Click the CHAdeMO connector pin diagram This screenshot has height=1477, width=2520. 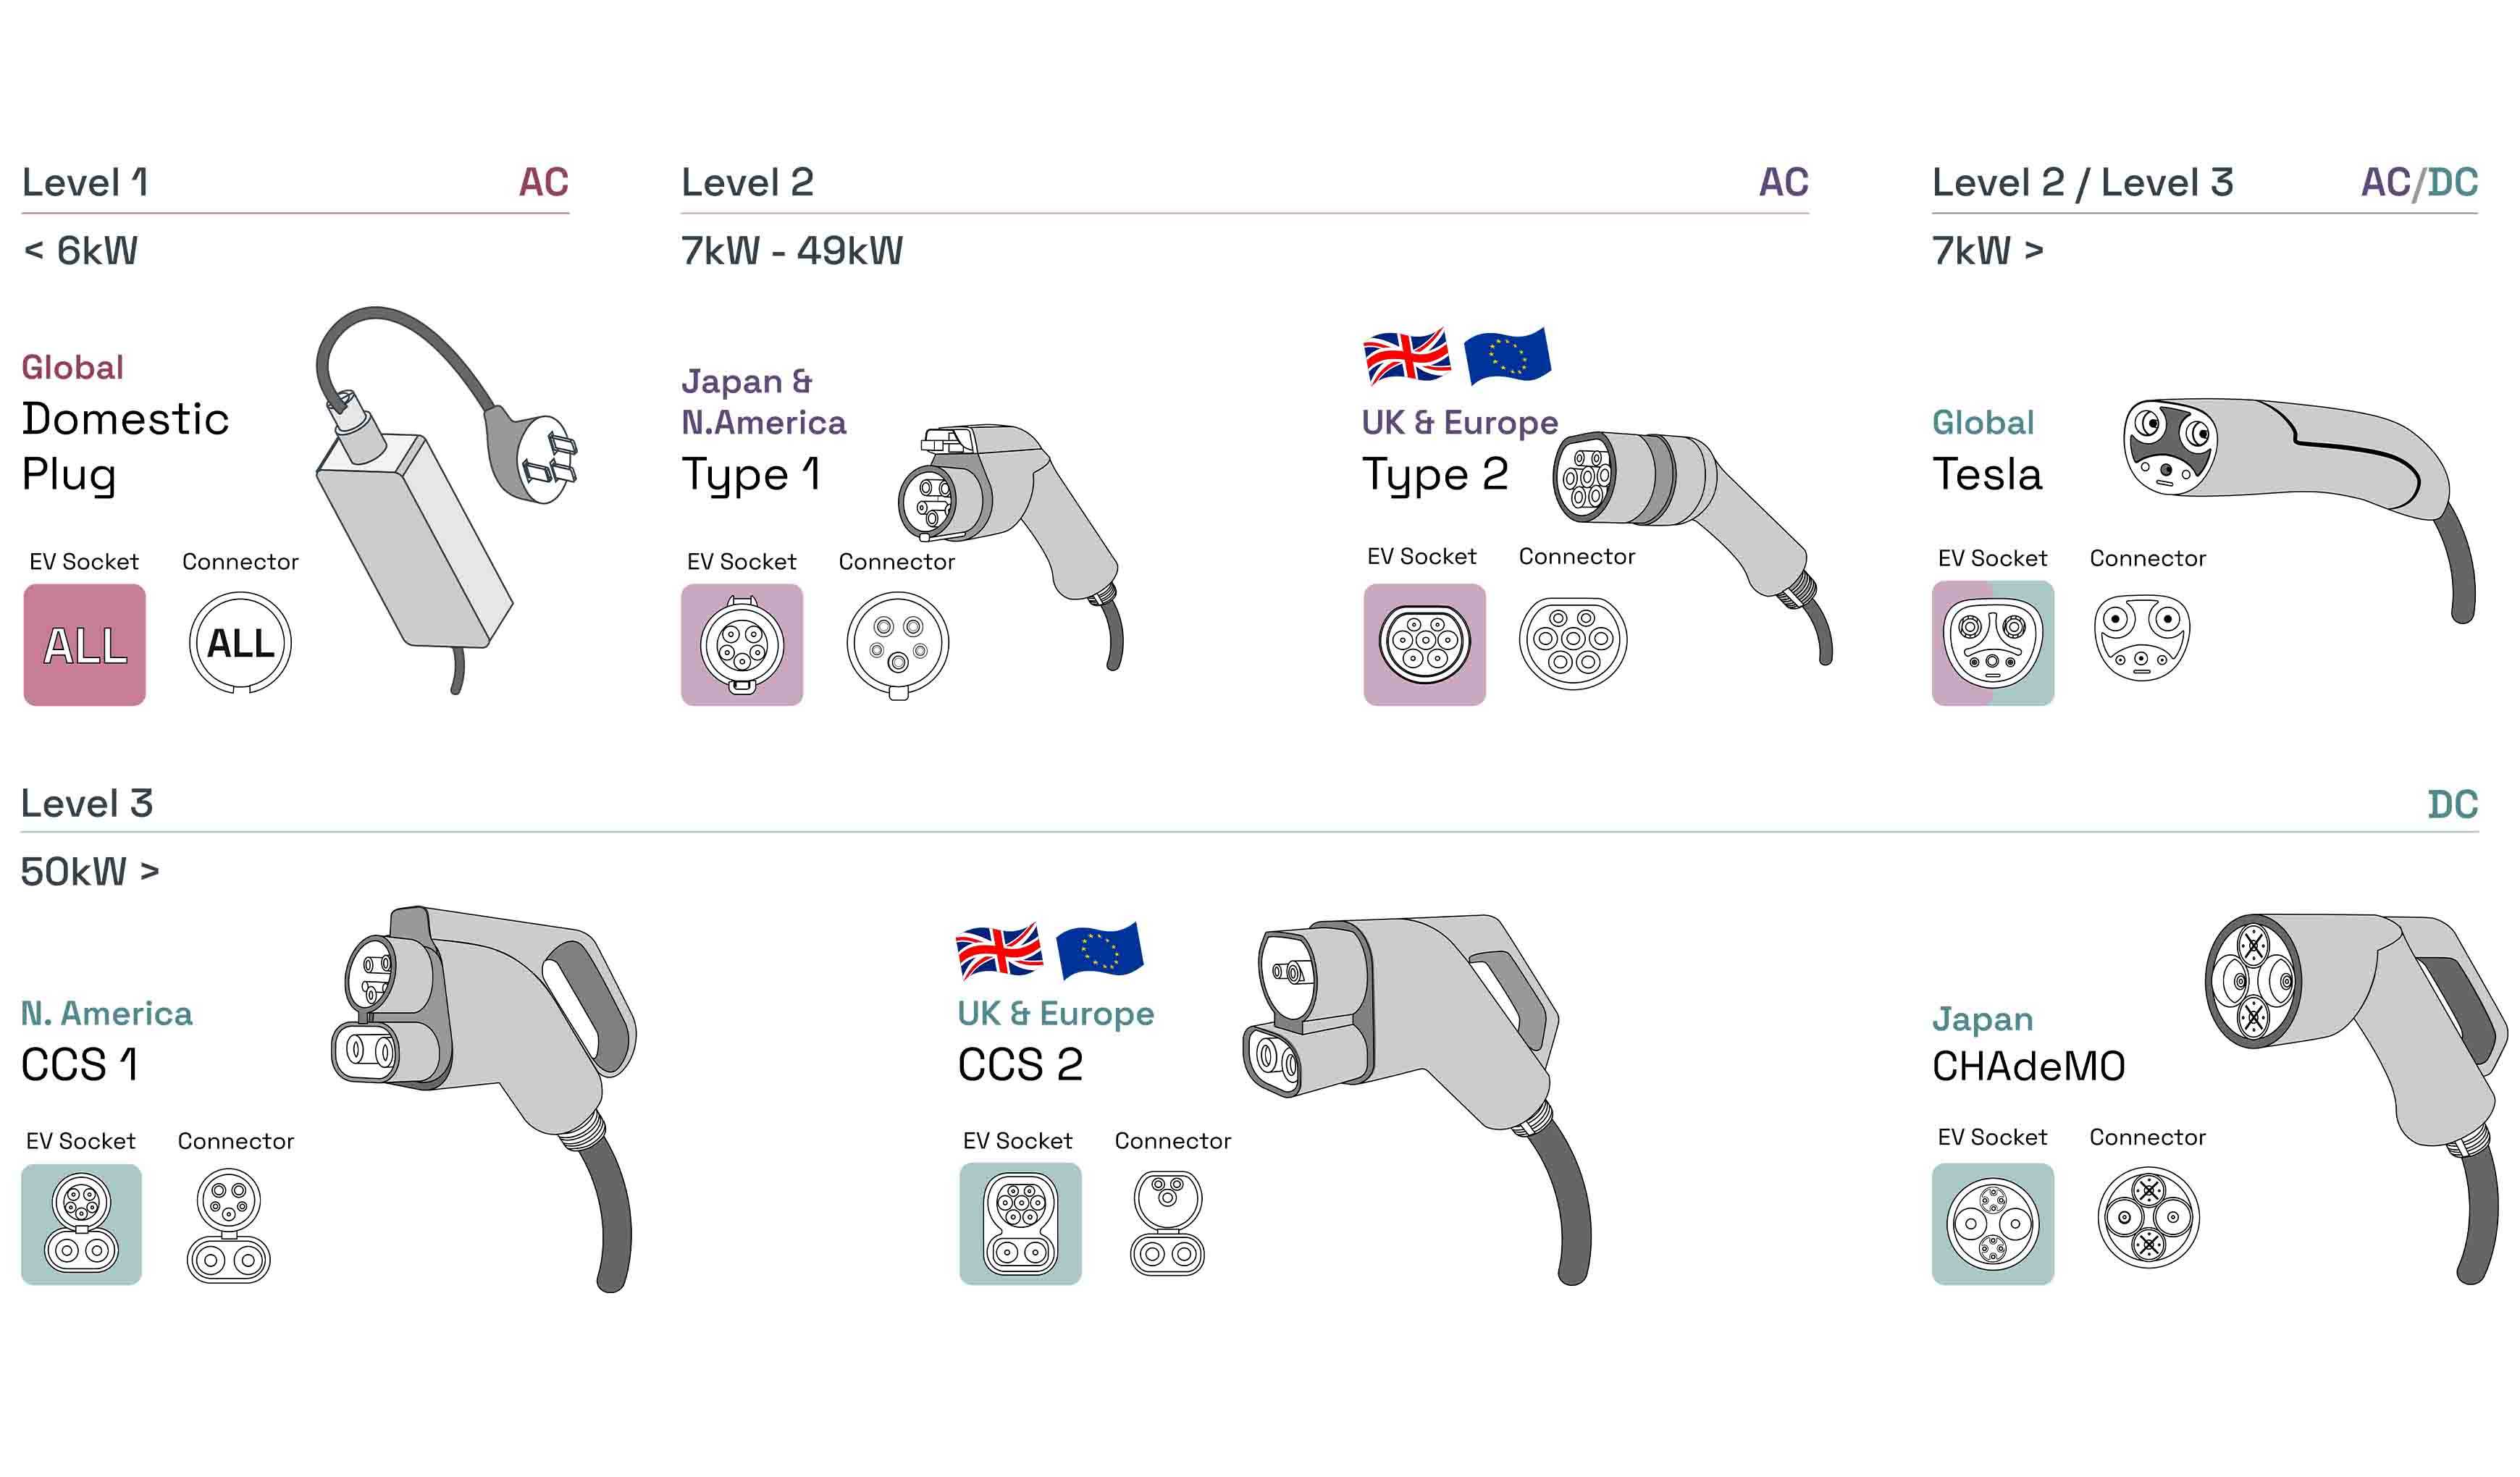coord(2148,1218)
